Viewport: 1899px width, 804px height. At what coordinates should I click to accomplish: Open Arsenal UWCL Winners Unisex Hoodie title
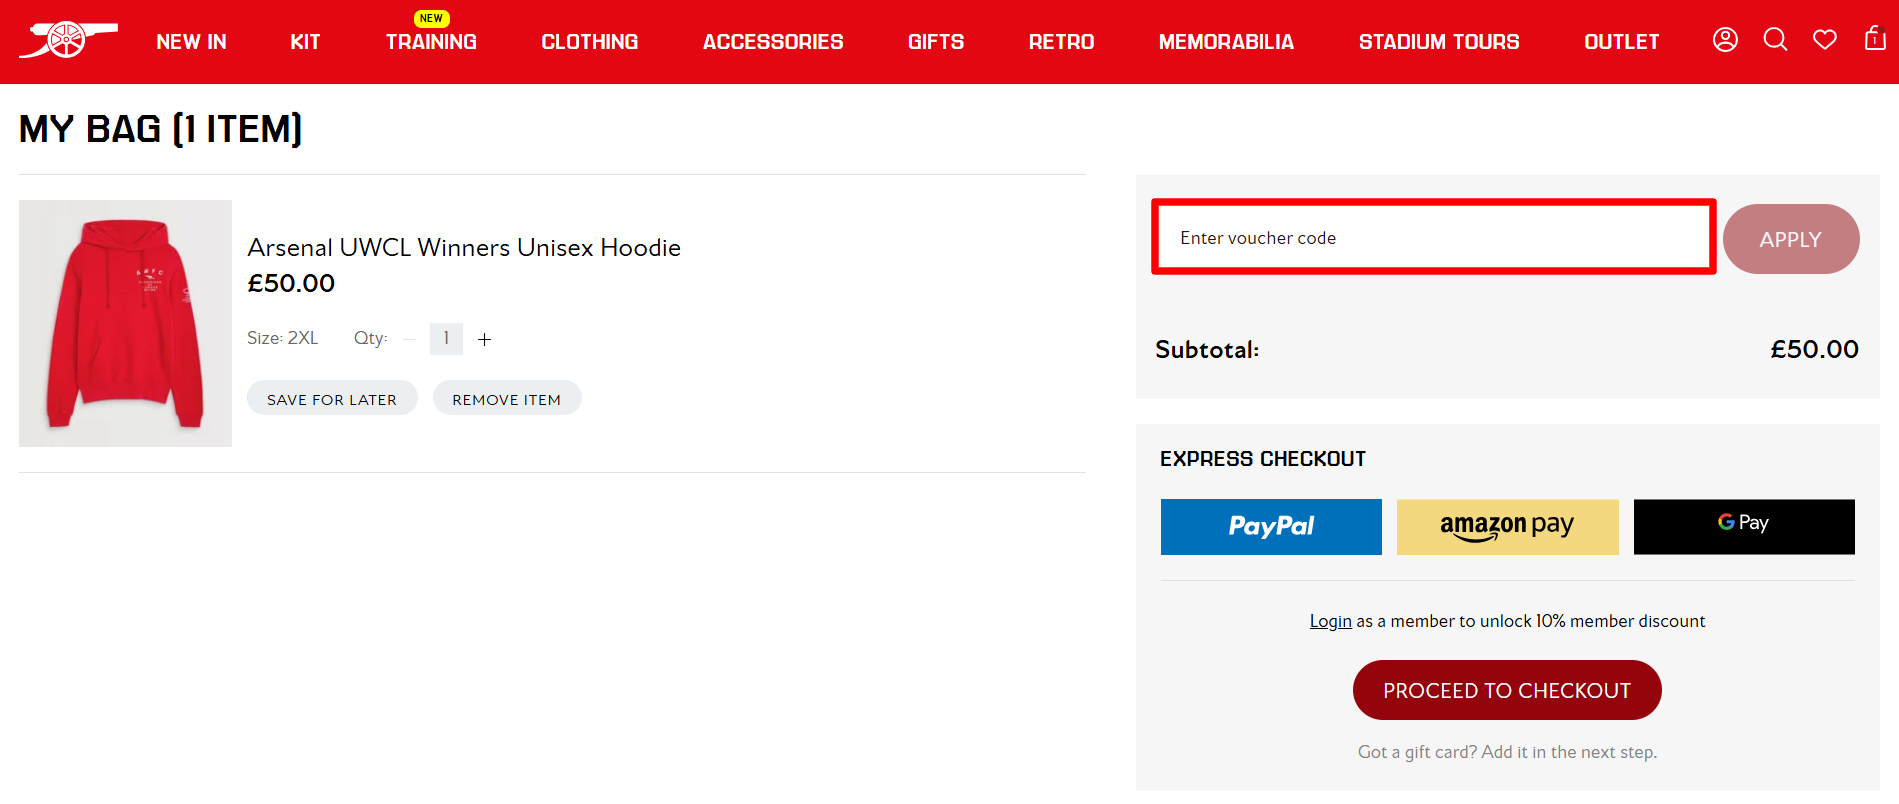tap(464, 247)
